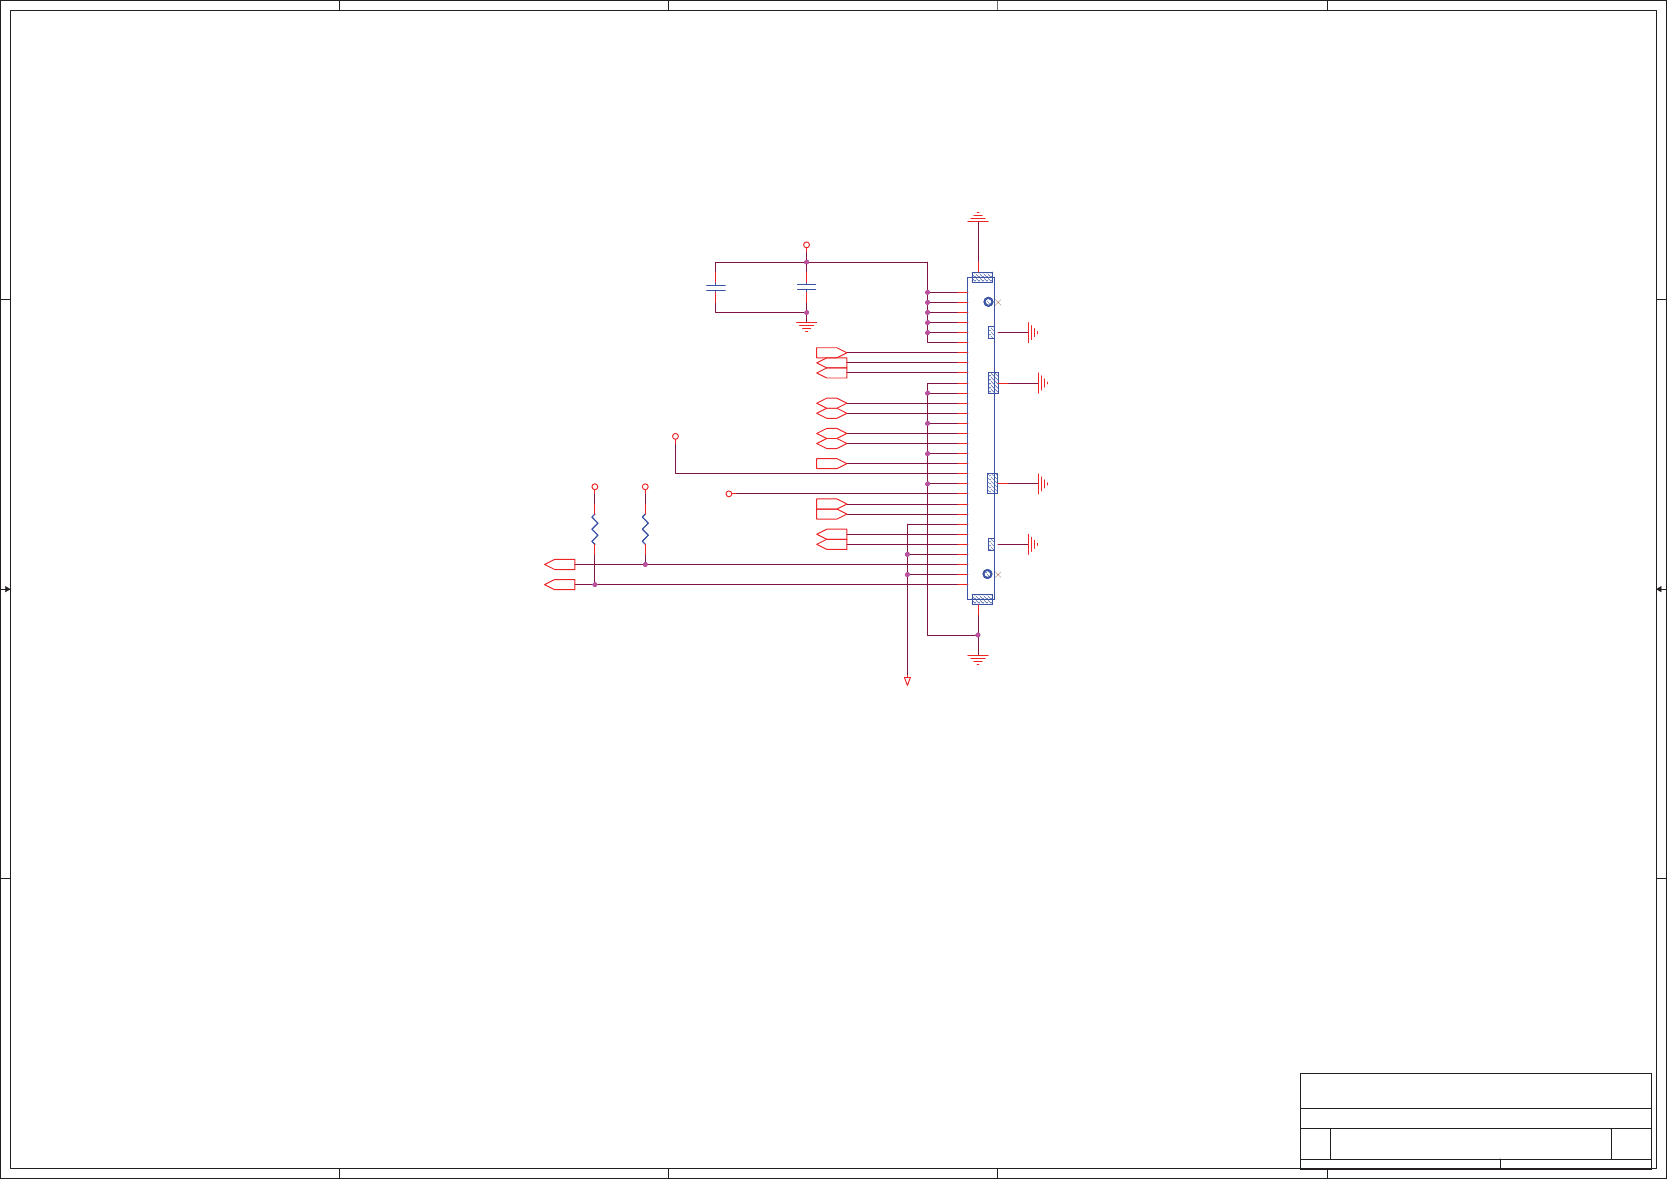Select the ground symbol above the connector

point(978,217)
